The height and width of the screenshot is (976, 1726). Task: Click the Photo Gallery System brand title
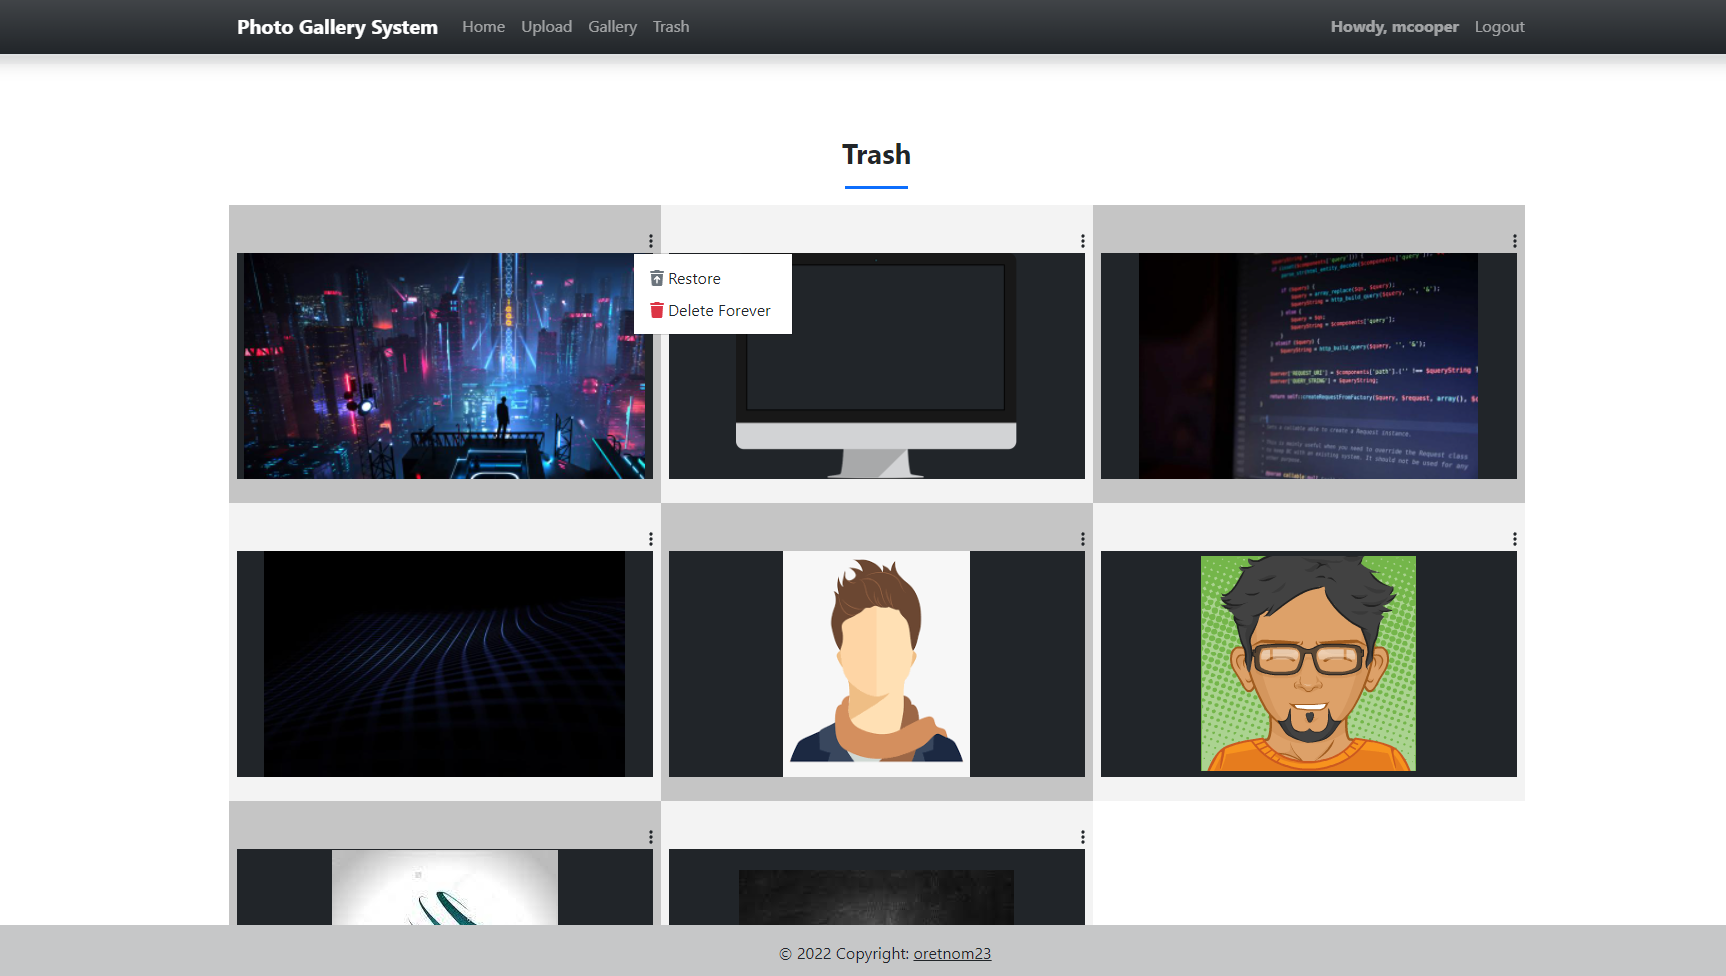coord(337,27)
